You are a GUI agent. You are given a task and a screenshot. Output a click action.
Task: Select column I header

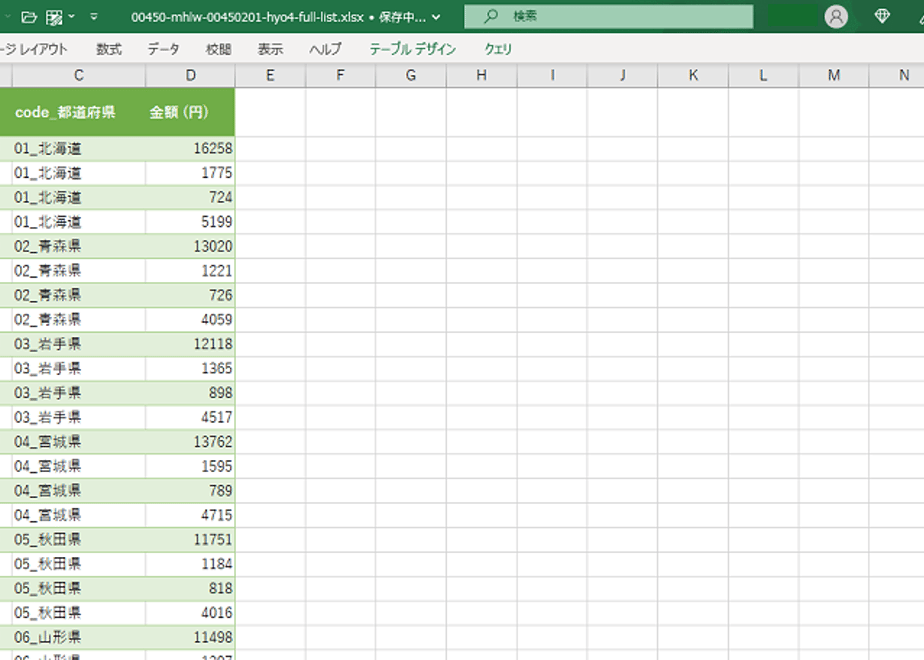[552, 75]
